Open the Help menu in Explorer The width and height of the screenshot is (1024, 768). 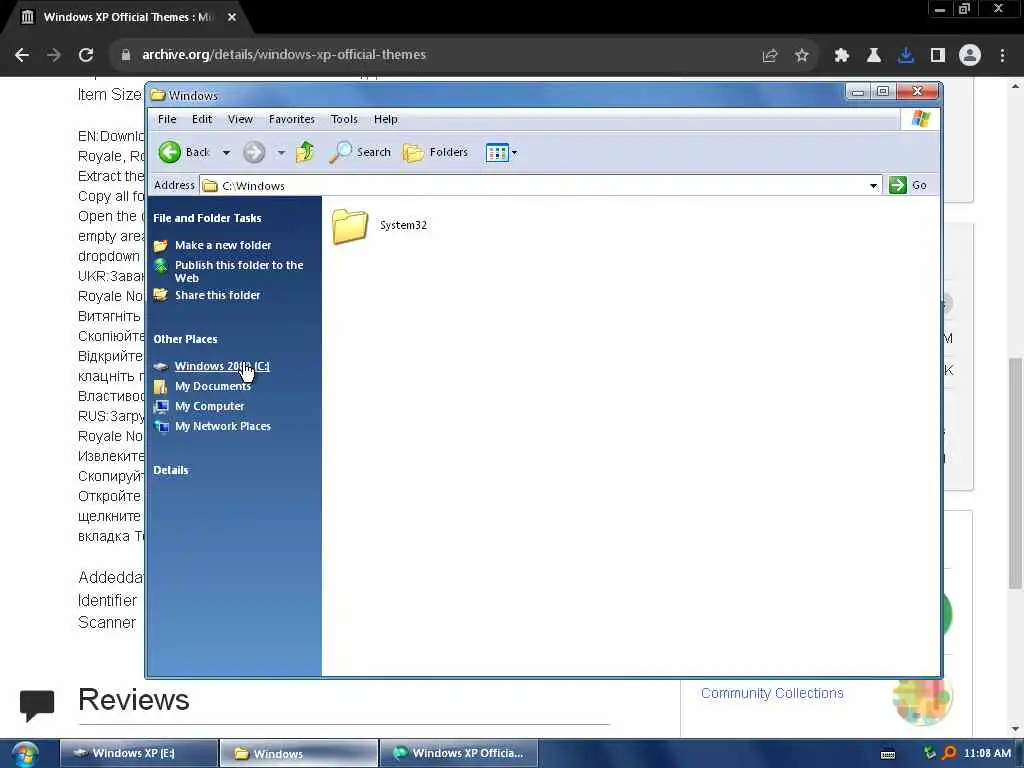pyautogui.click(x=385, y=119)
